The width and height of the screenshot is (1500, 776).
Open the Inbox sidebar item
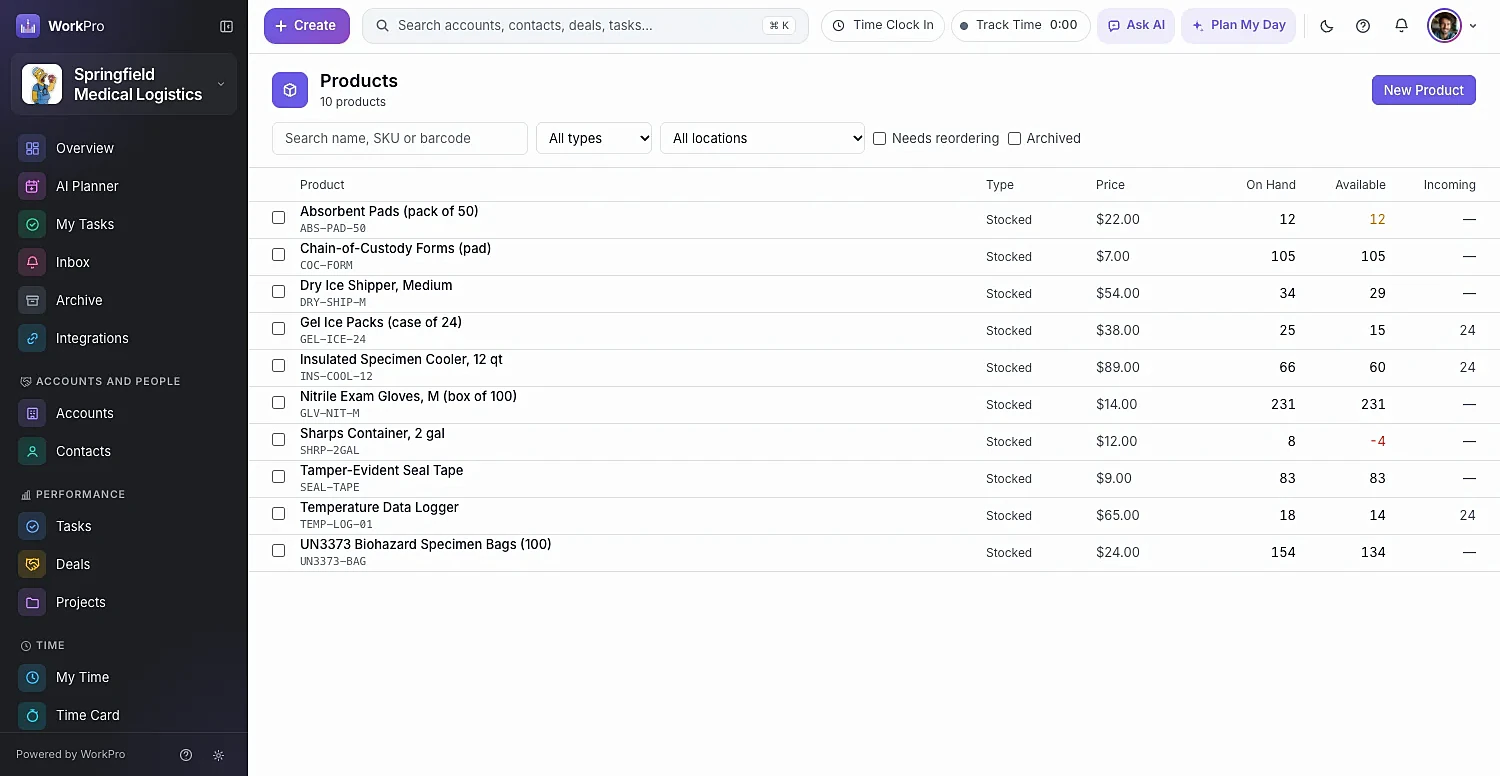click(x=124, y=262)
